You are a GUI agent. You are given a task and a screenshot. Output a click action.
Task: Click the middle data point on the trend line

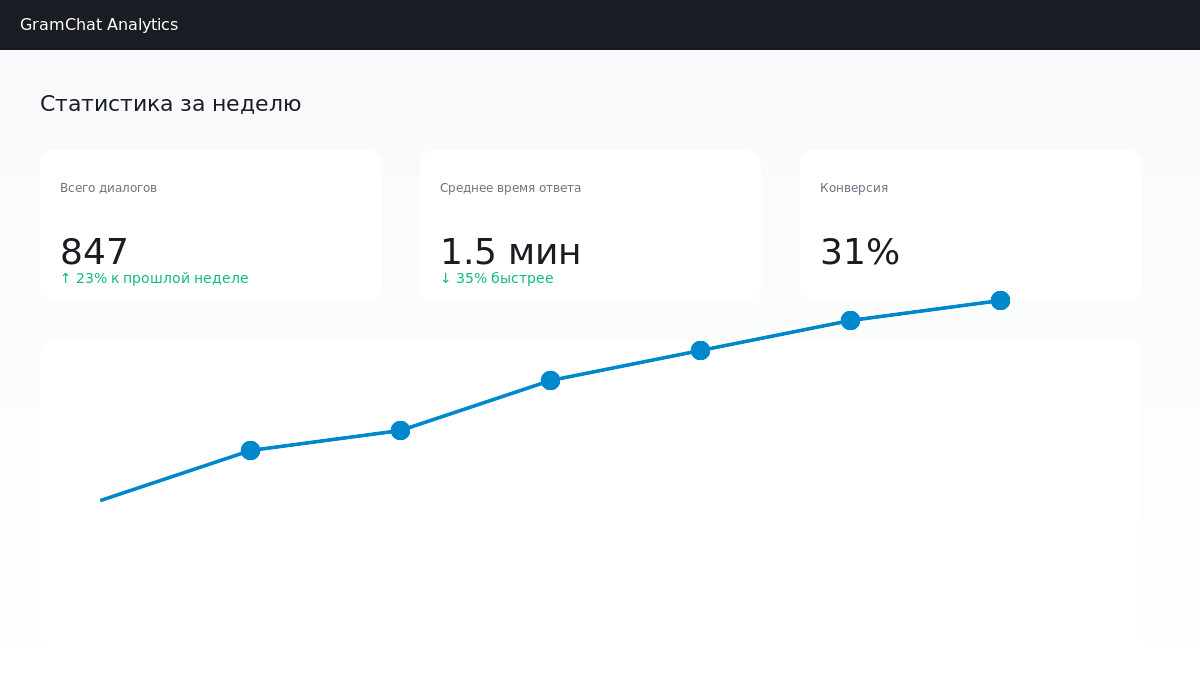tap(550, 380)
